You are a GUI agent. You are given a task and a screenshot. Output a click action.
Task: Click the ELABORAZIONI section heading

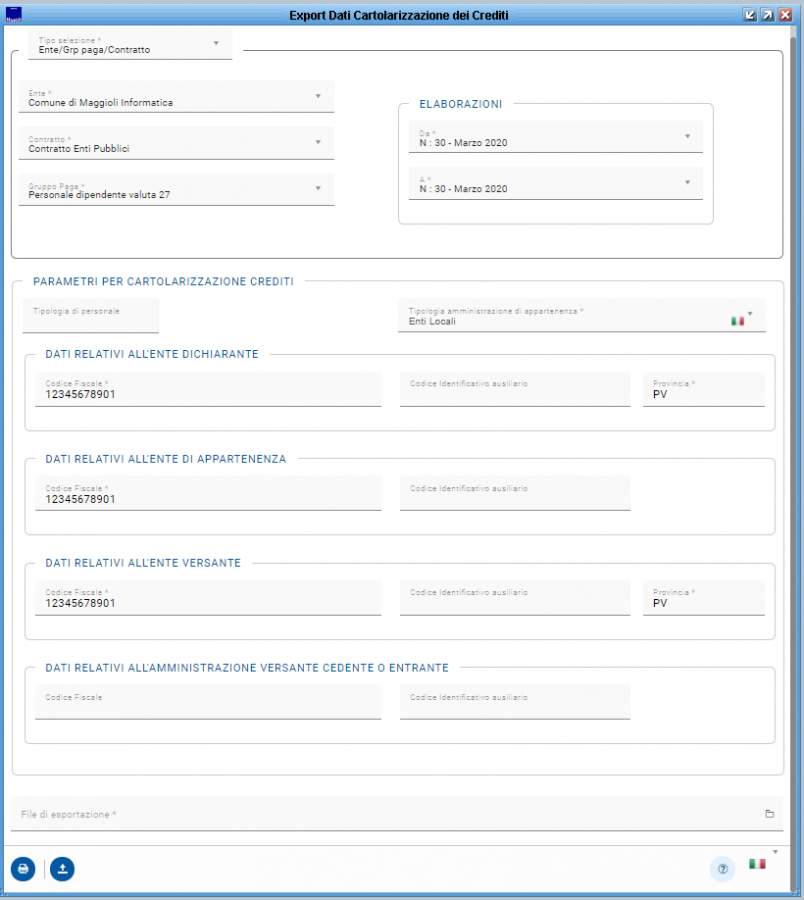pos(461,104)
